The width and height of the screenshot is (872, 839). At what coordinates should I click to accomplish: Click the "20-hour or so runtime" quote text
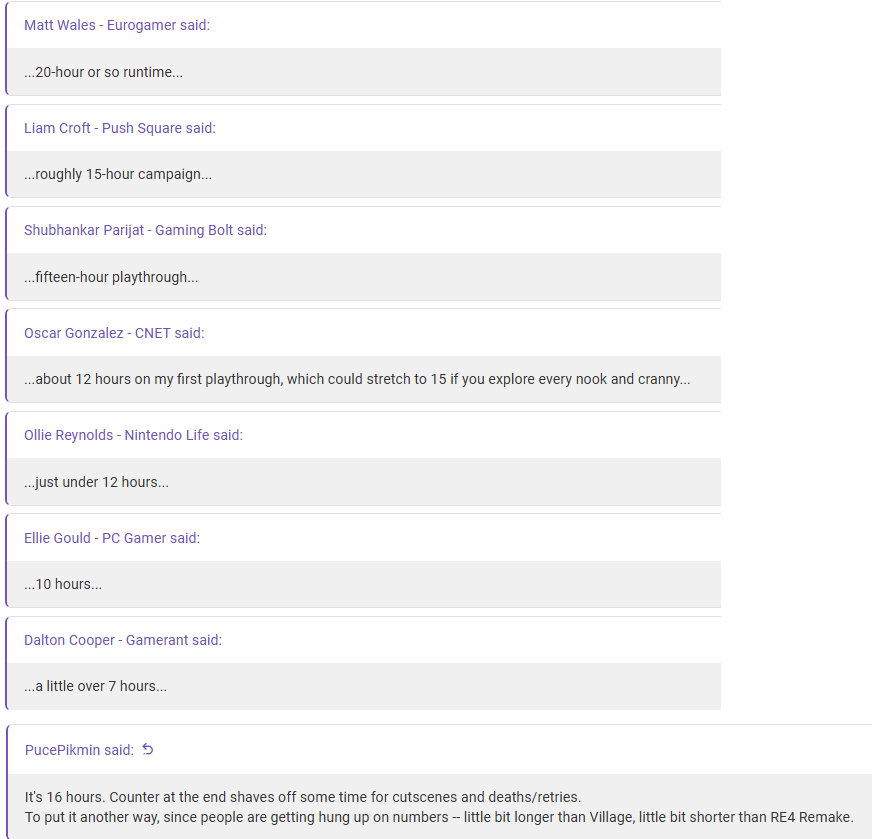103,72
